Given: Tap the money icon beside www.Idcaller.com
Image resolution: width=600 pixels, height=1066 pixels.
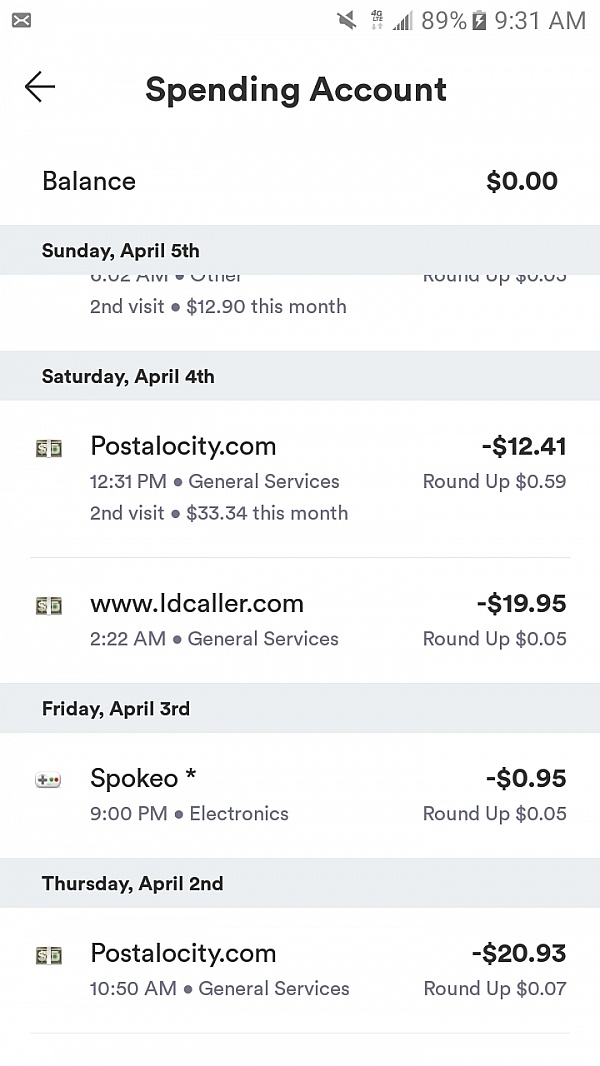Looking at the screenshot, I should [49, 605].
